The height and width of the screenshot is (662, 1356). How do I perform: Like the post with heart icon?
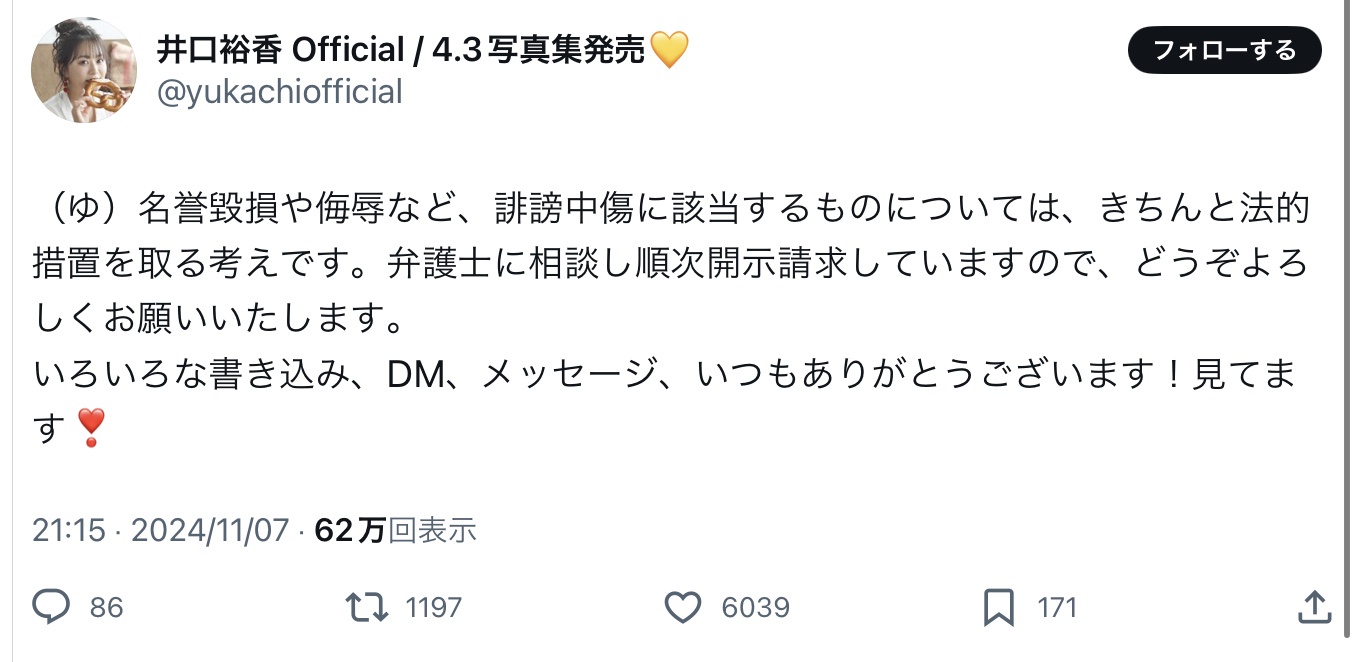point(683,606)
